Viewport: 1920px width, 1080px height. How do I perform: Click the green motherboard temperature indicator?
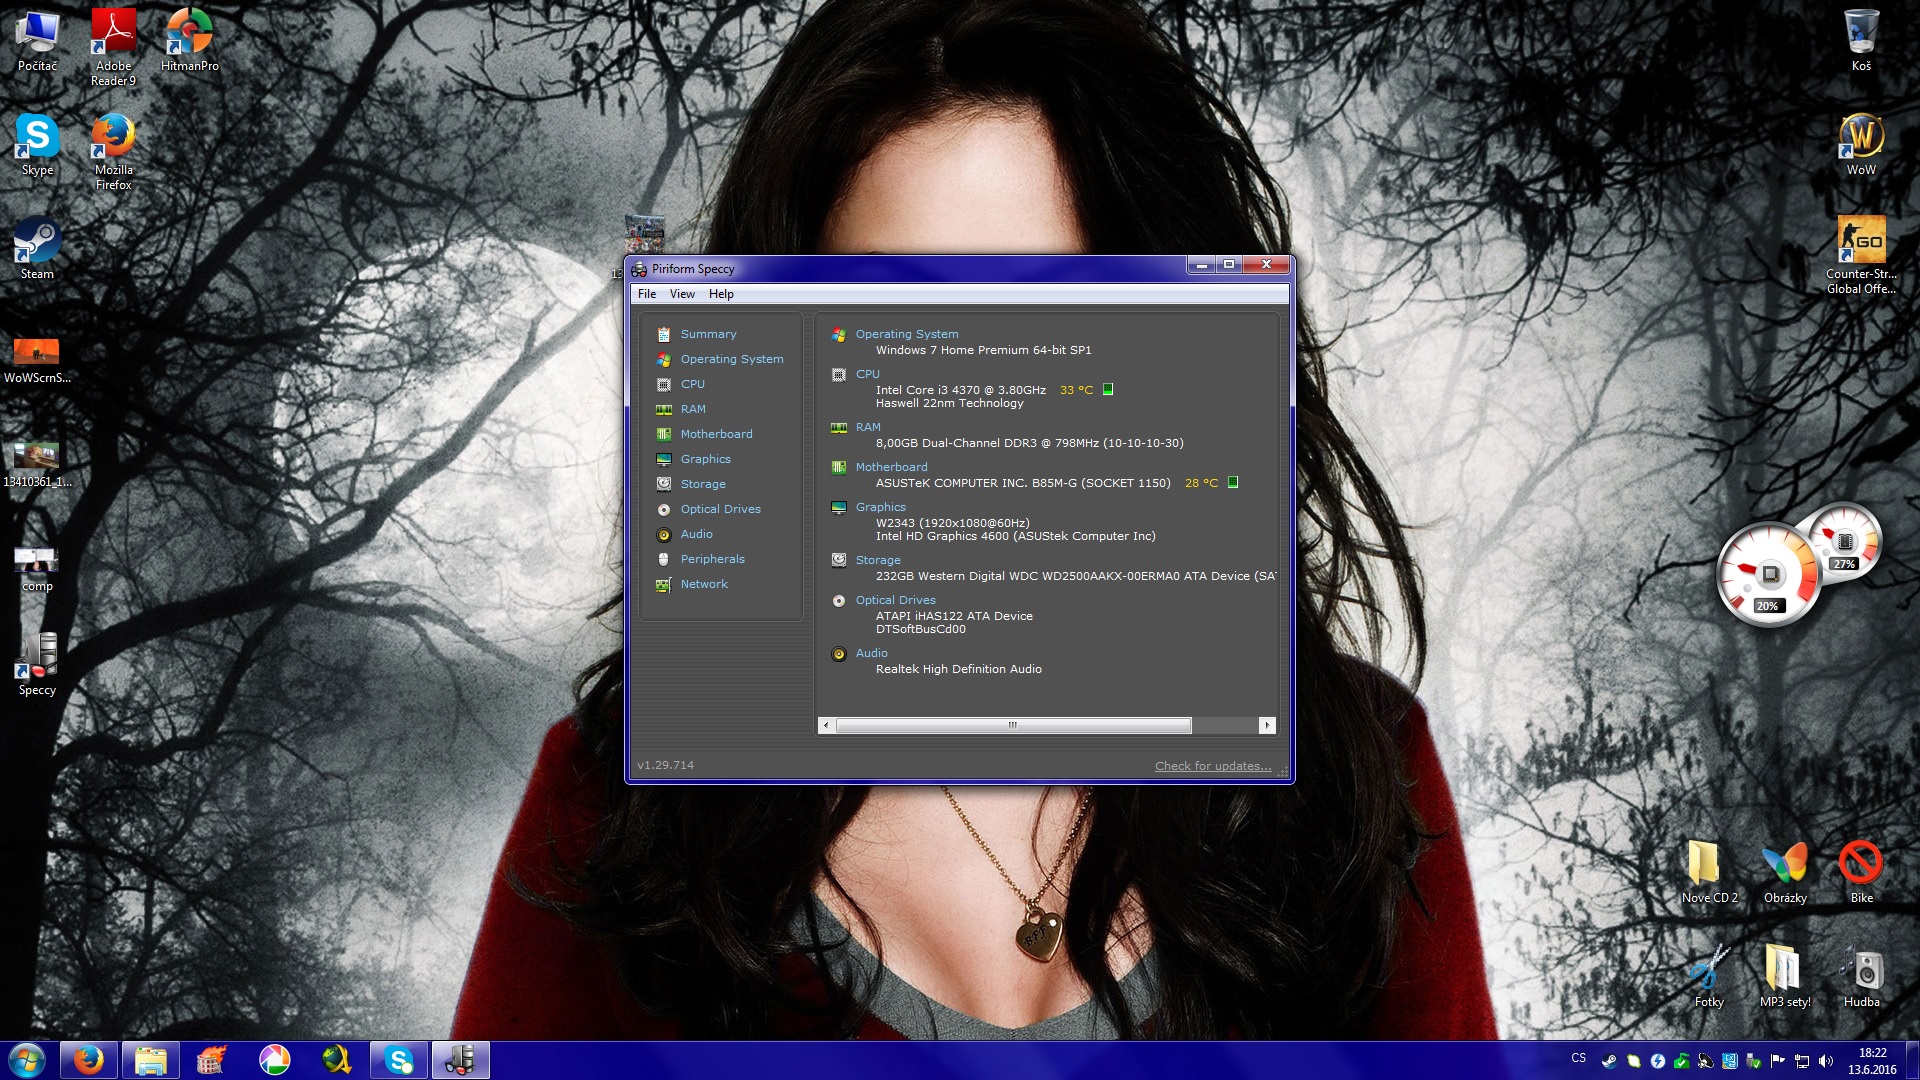coord(1233,483)
